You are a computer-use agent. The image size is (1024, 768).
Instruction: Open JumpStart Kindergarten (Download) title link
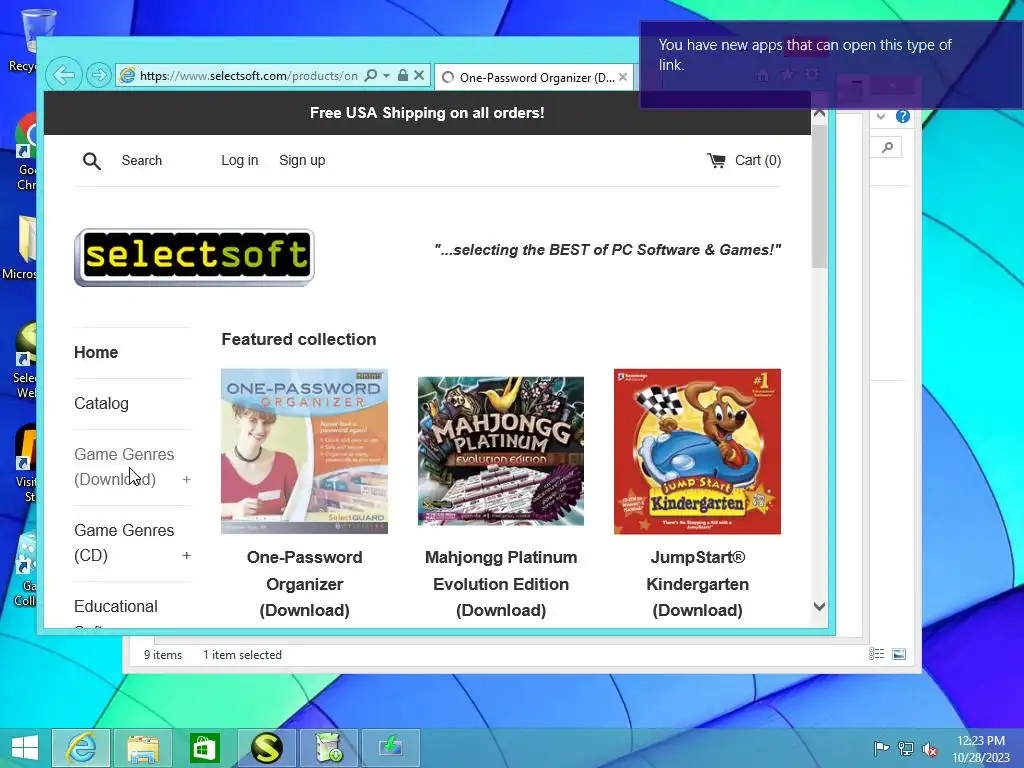697,584
